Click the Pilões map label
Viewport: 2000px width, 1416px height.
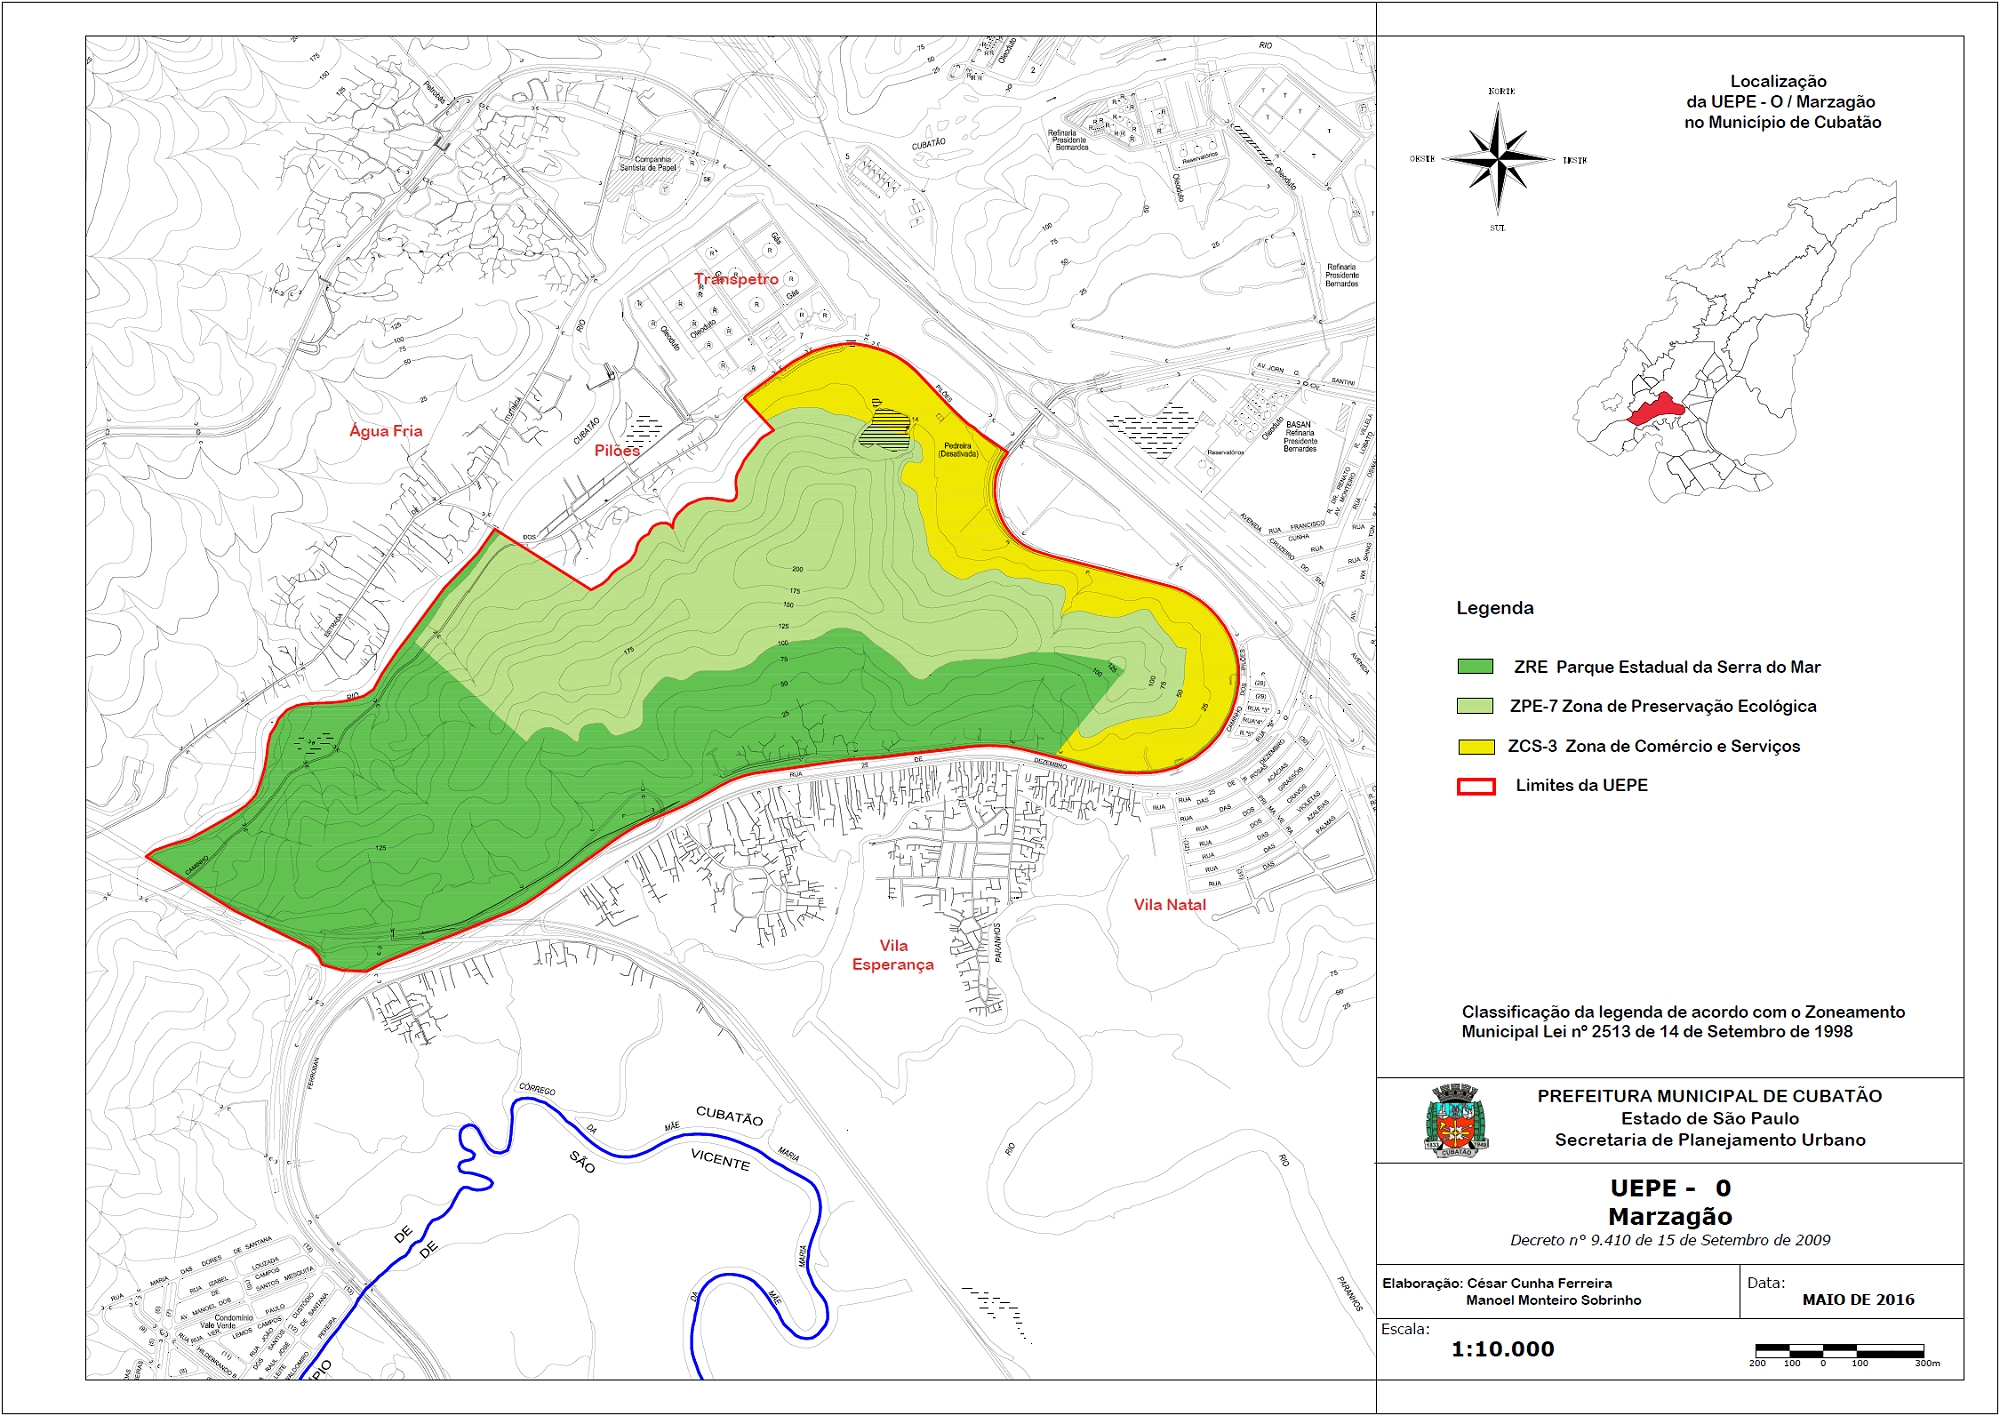click(617, 451)
